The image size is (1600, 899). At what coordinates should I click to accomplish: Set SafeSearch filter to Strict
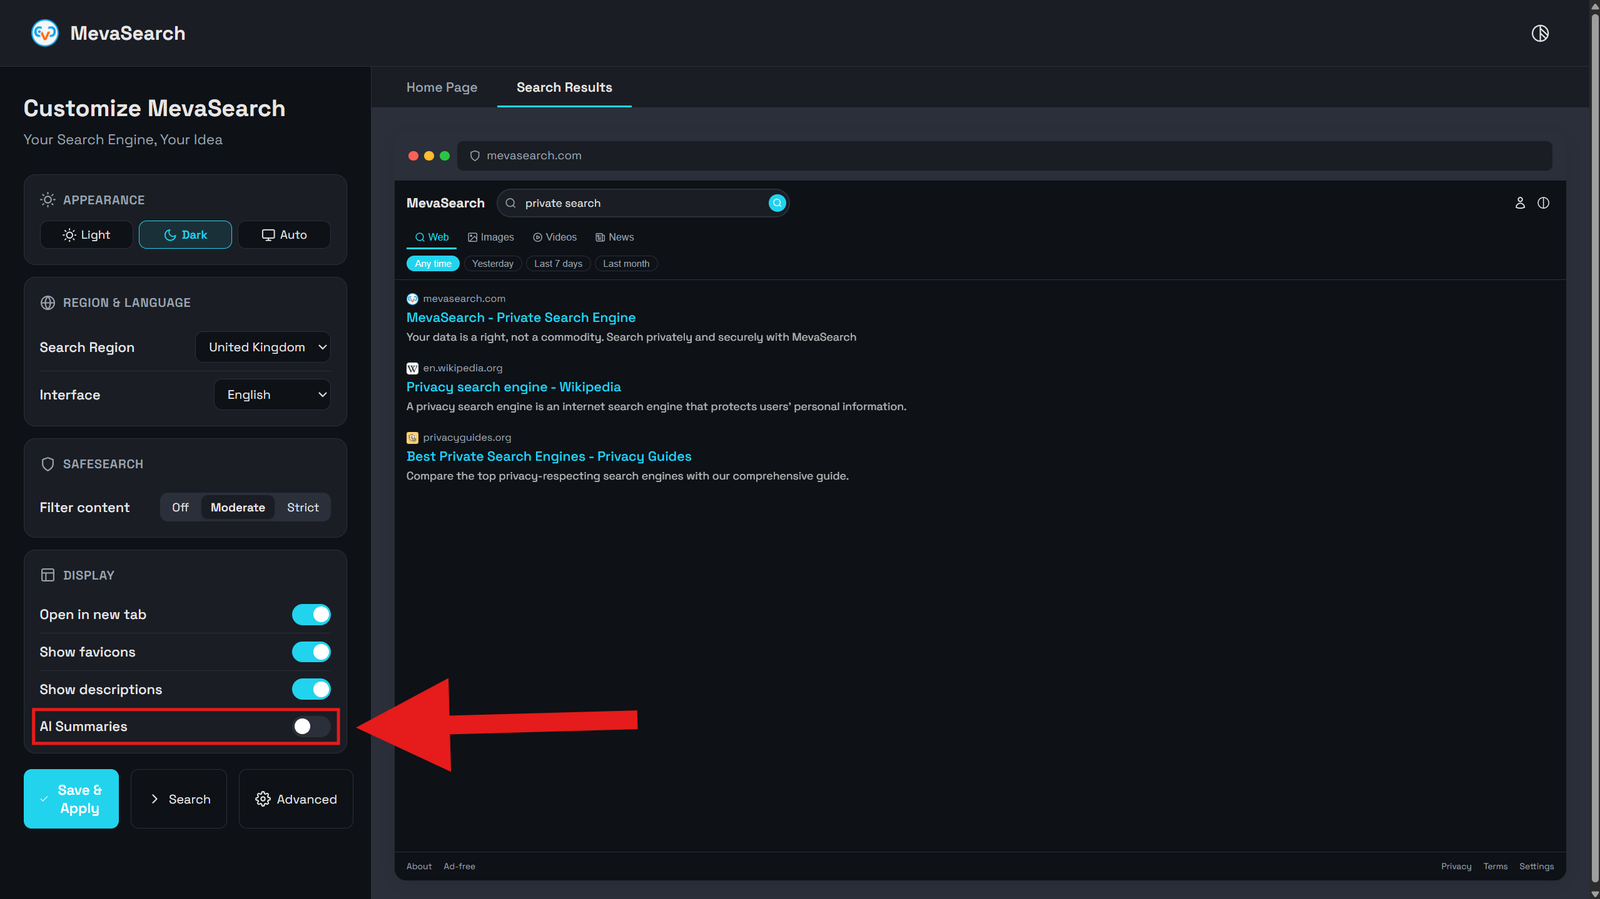(x=303, y=508)
